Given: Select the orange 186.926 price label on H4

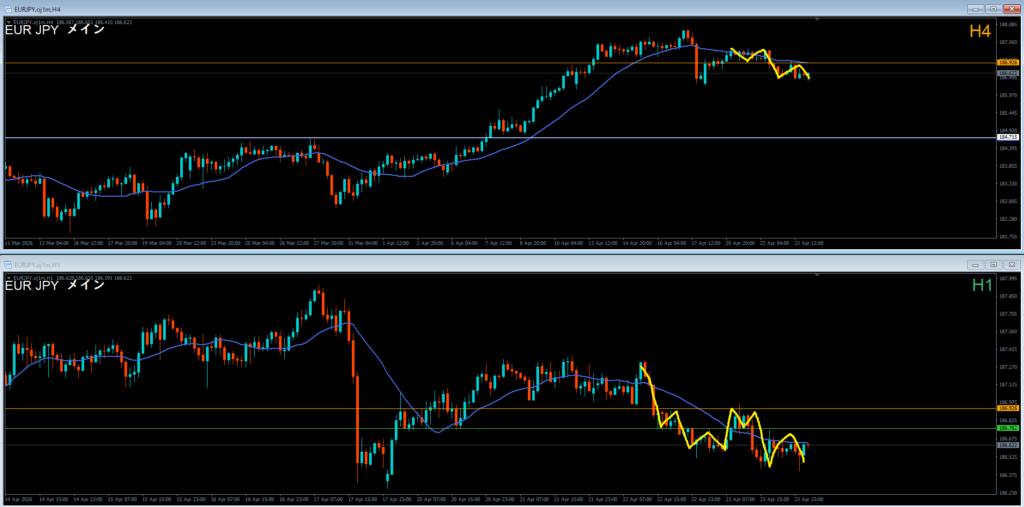Looking at the screenshot, I should pos(1007,63).
